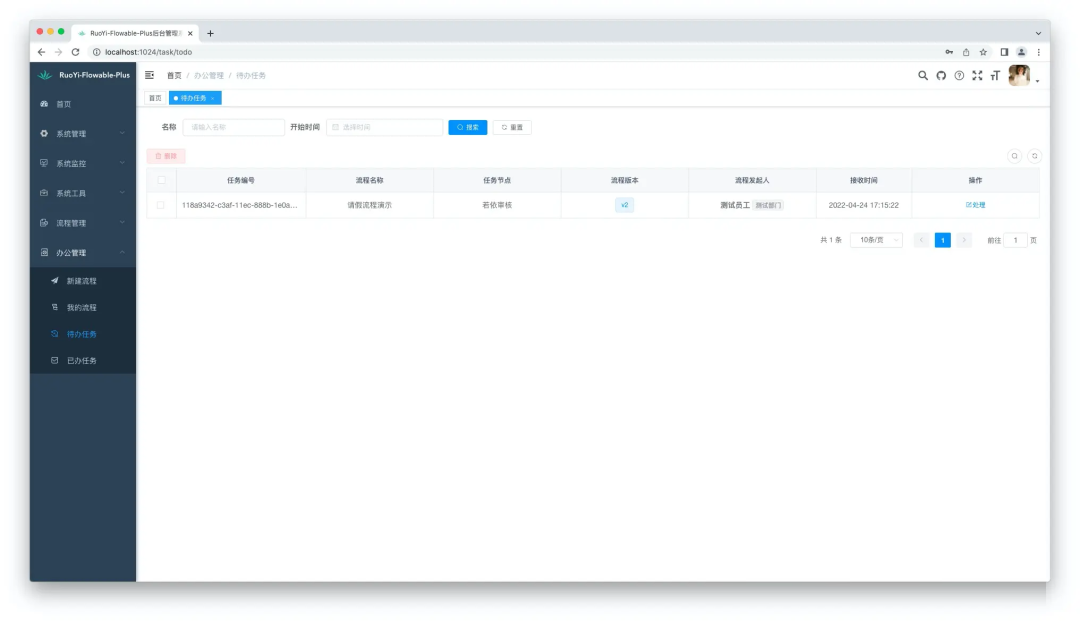Click the 名称 name input field
Image resolution: width=1080 pixels, height=621 pixels.
[x=234, y=127]
